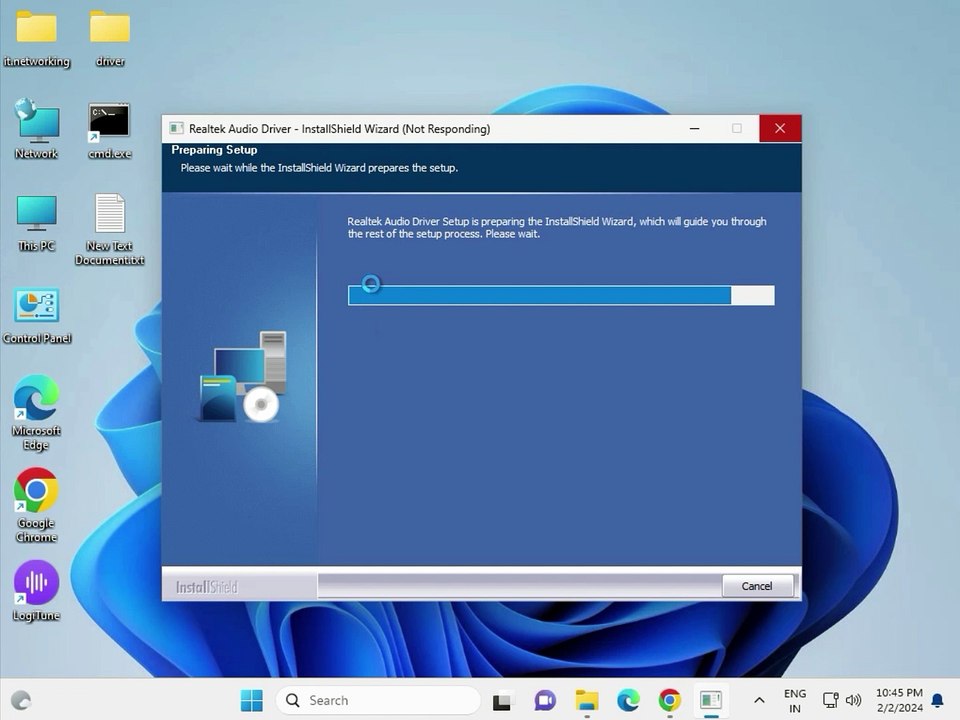Select the cmd.exe shortcut
960x720 pixels.
point(110,131)
